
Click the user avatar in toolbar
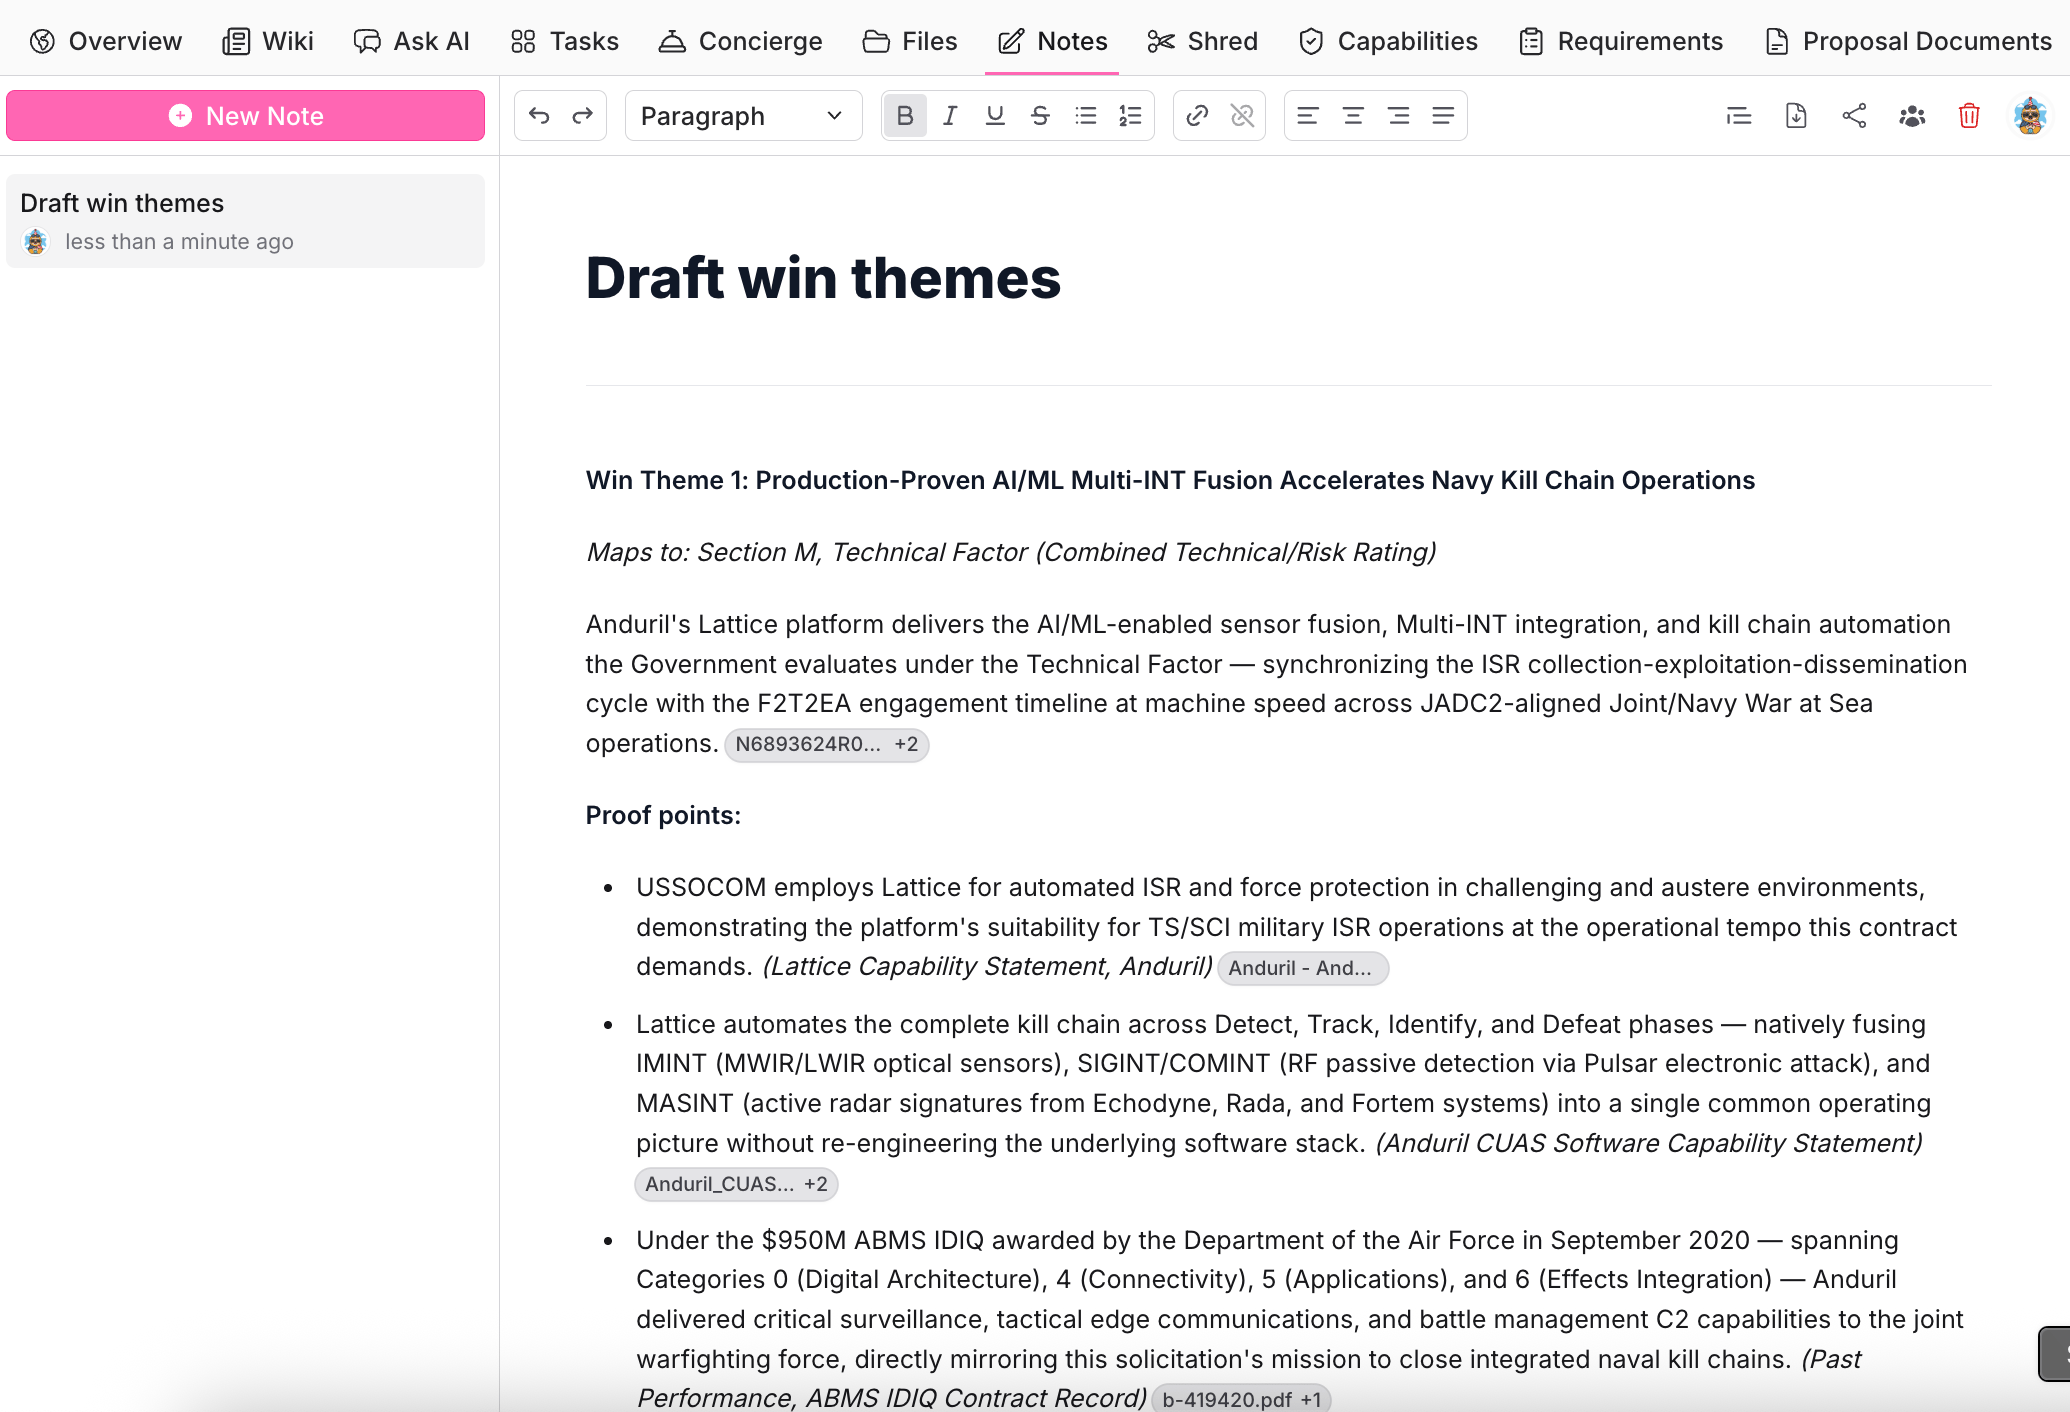click(x=2030, y=116)
